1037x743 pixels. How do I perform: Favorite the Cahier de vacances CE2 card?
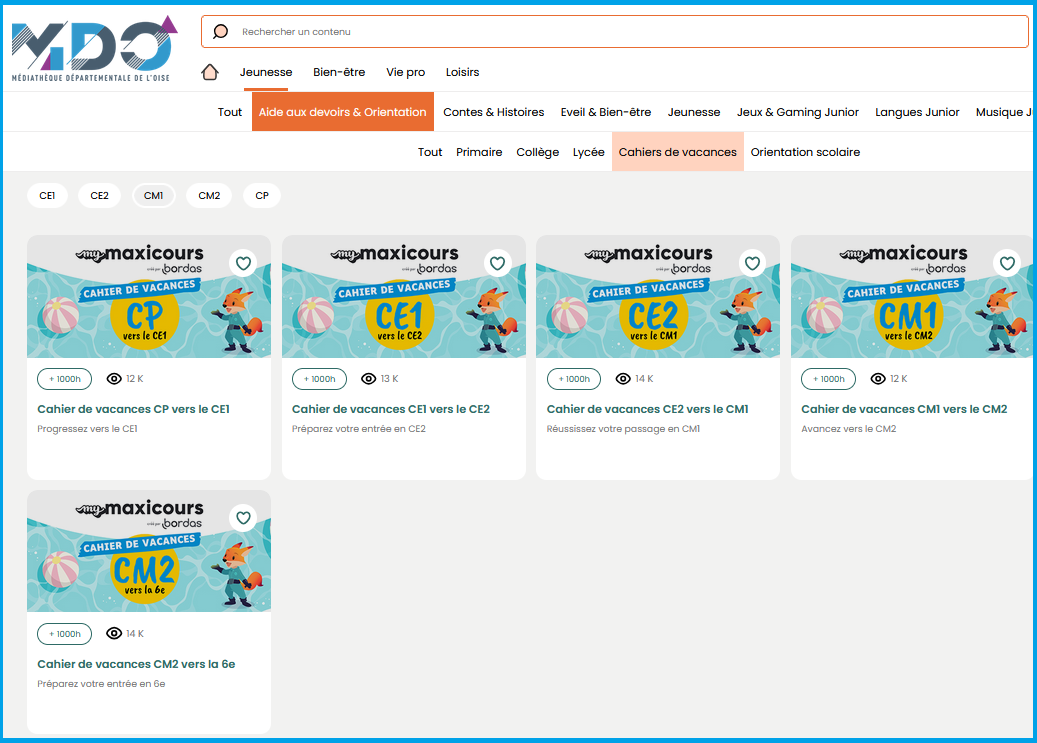tap(752, 263)
